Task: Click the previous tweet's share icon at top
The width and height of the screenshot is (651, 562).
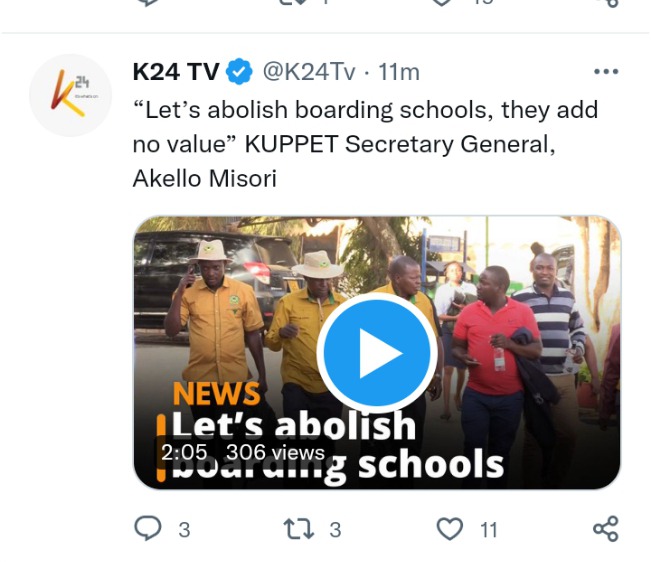Action: tap(608, 3)
